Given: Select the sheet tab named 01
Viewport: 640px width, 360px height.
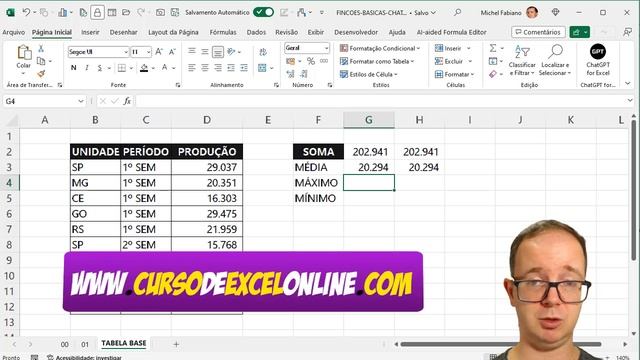Looking at the screenshot, I should 85,344.
